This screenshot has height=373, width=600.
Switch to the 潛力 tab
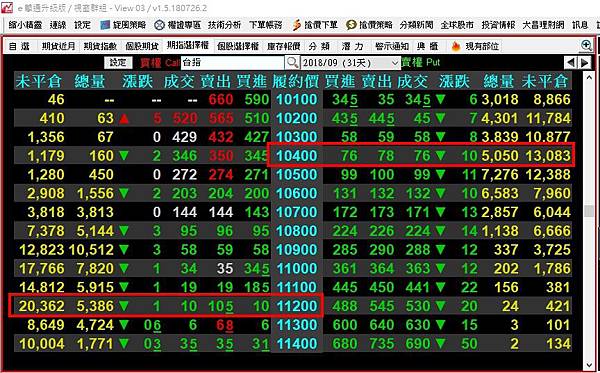[x=352, y=47]
